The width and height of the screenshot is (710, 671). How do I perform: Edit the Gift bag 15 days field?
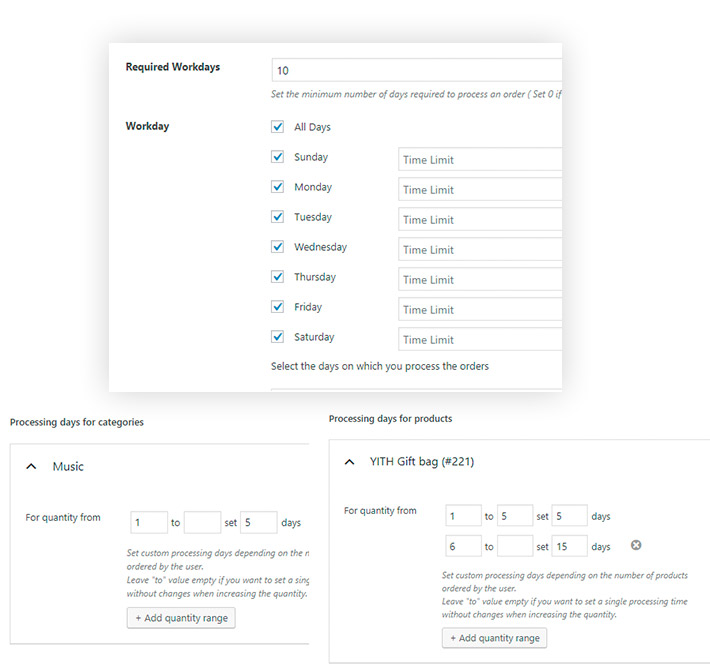pyautogui.click(x=569, y=546)
